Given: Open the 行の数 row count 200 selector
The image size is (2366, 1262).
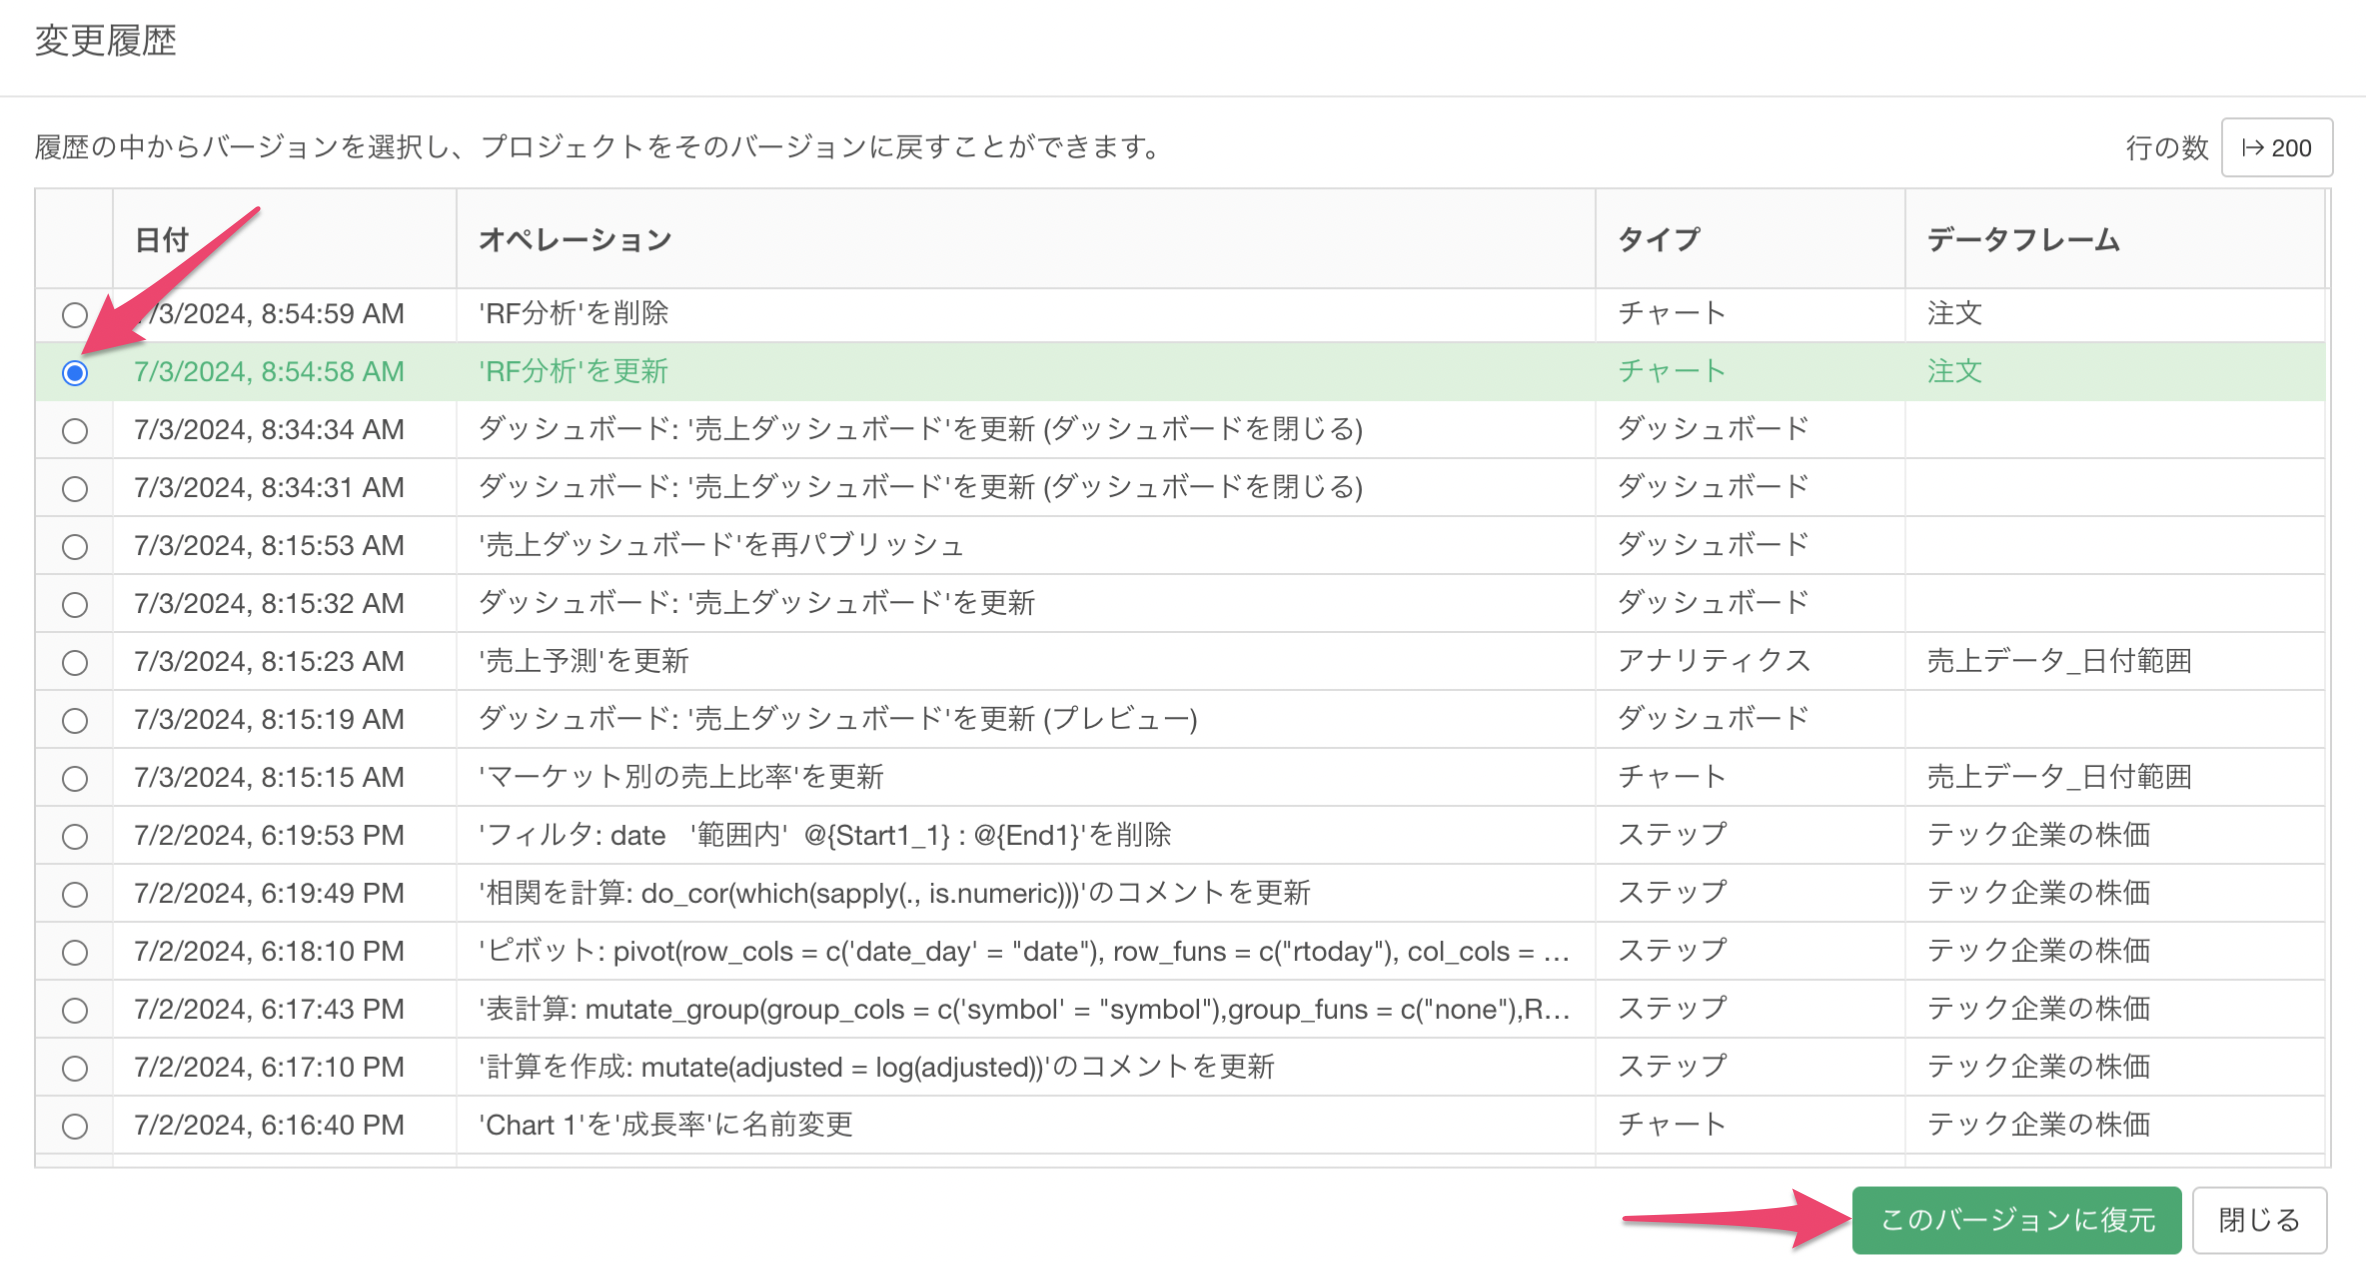Looking at the screenshot, I should coord(2276,148).
